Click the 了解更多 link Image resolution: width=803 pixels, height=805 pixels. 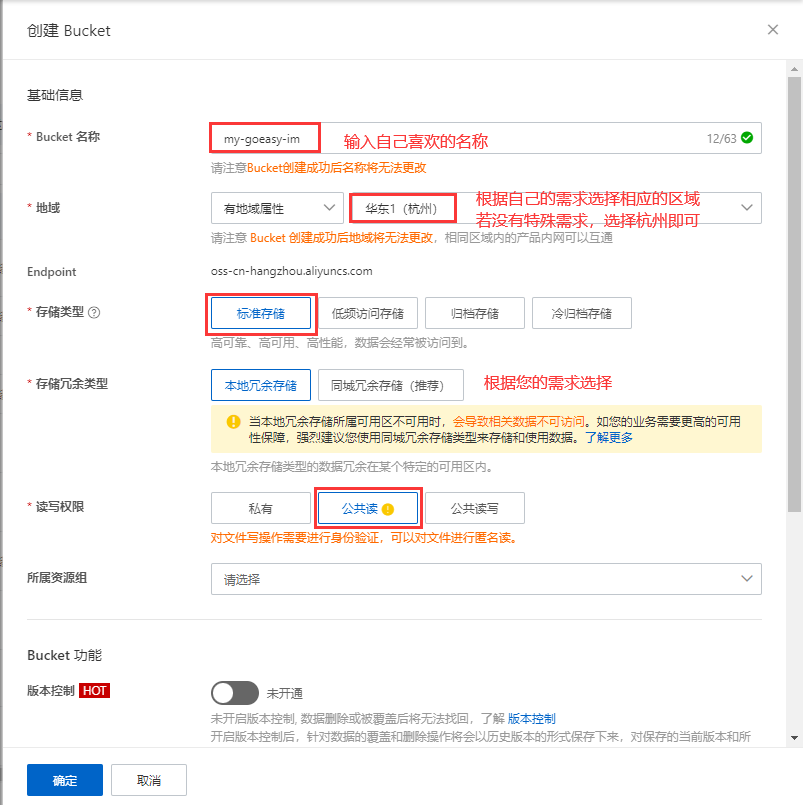pyautogui.click(x=608, y=437)
